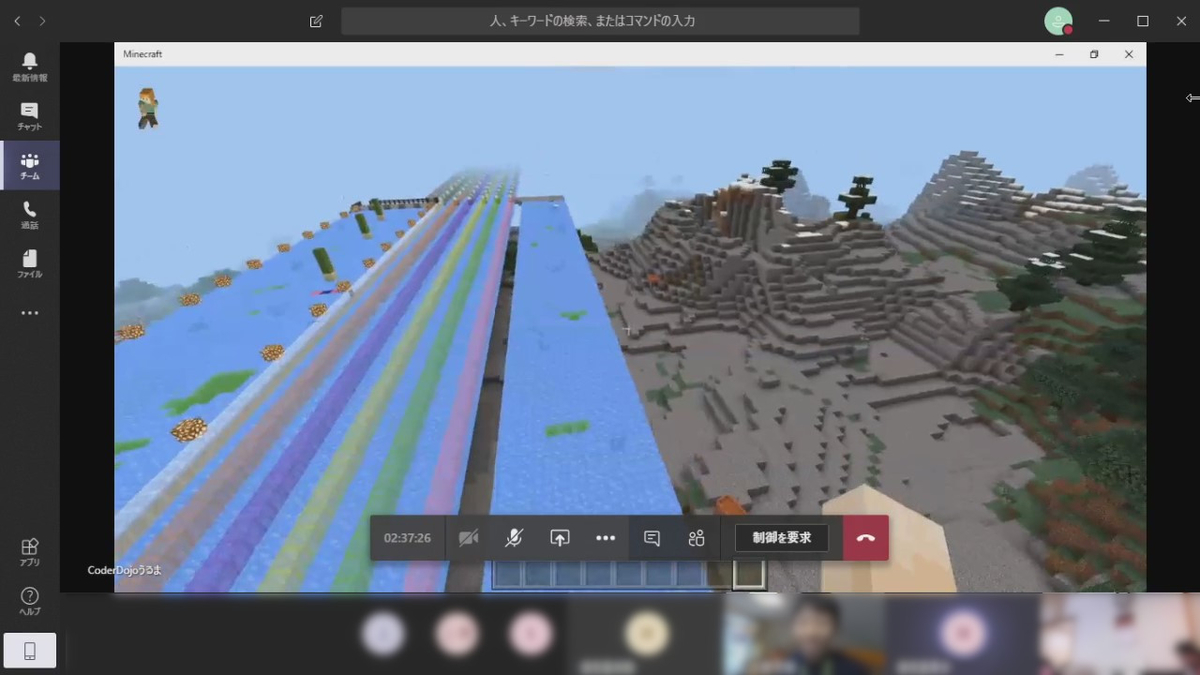The image size is (1200, 675).
Task: Toggle the mobile device view at sidebar bottom
Action: point(30,649)
